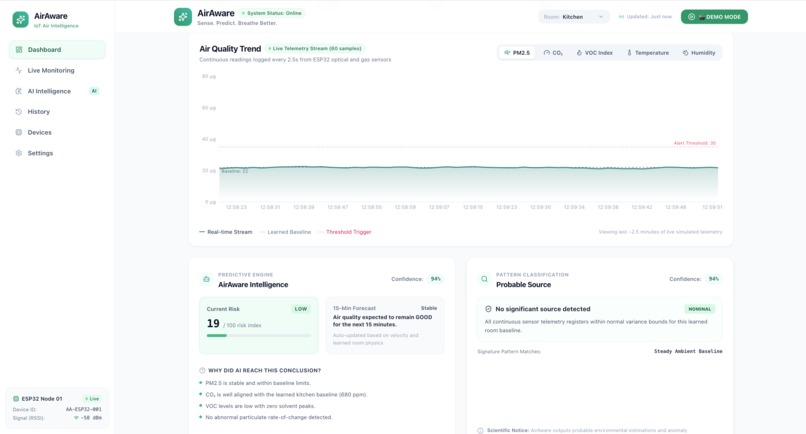Click the CO₂ gauge icon
The width and height of the screenshot is (806, 434).
point(546,52)
